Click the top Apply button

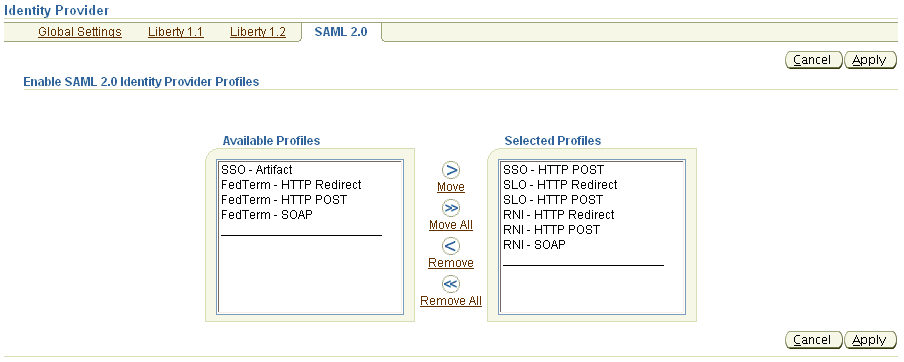coord(870,60)
